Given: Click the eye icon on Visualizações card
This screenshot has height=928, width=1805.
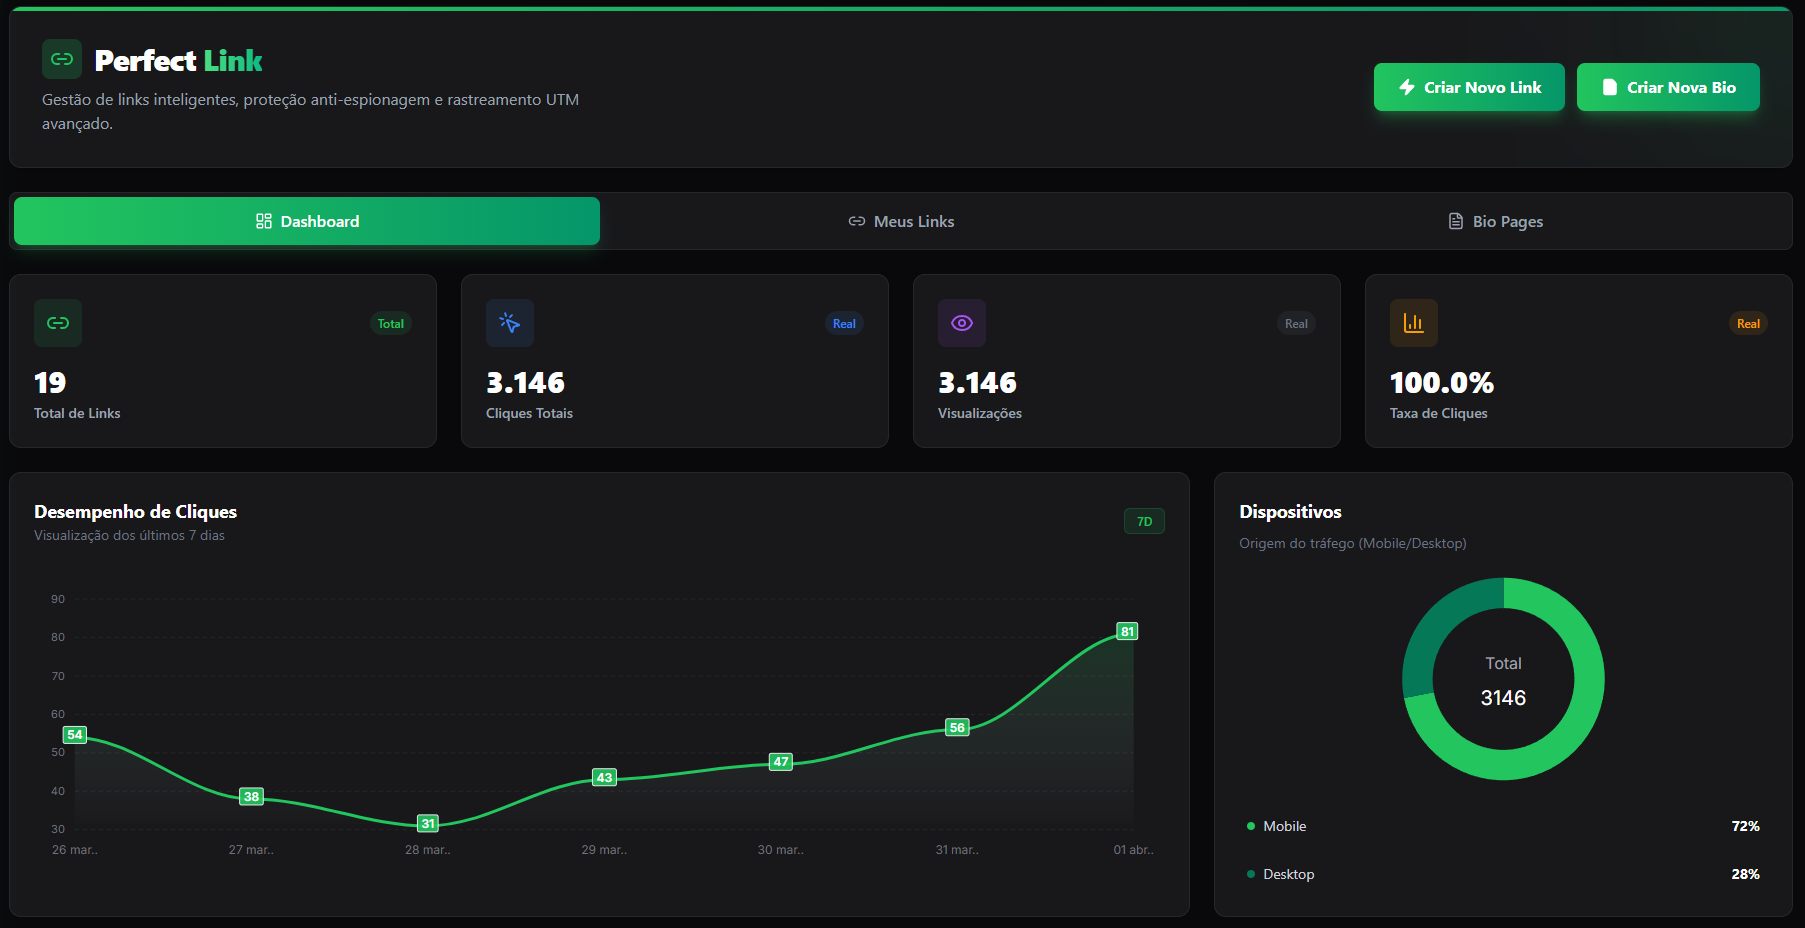Looking at the screenshot, I should click(961, 323).
